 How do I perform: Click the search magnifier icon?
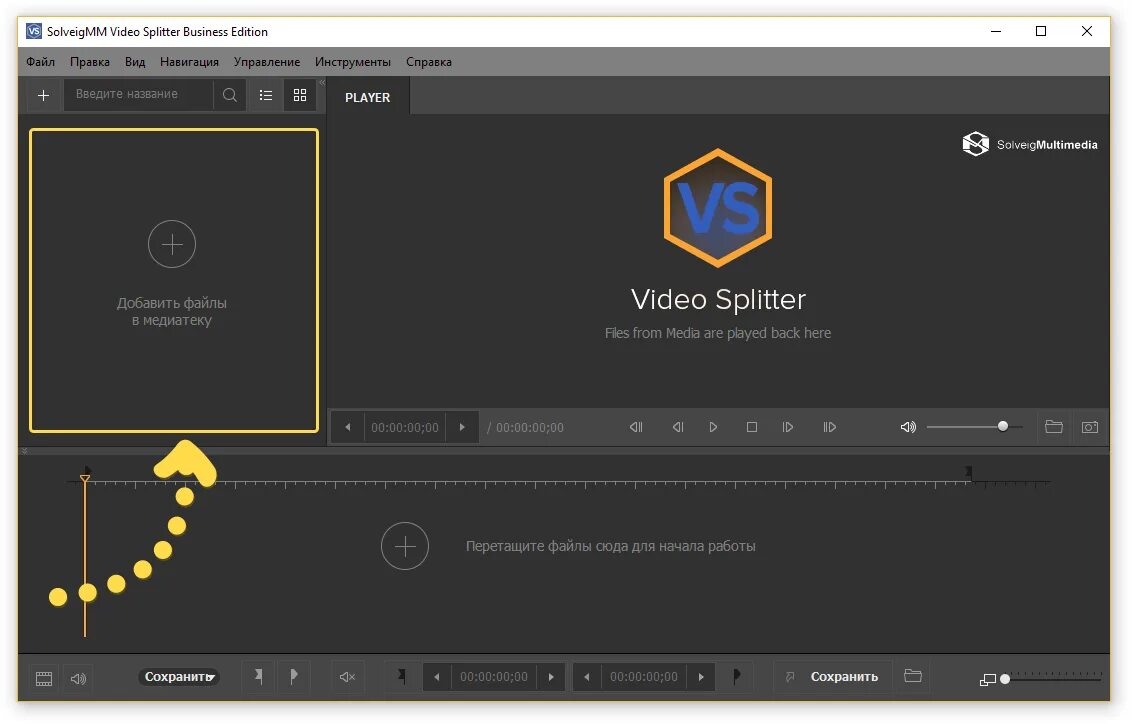tap(230, 95)
